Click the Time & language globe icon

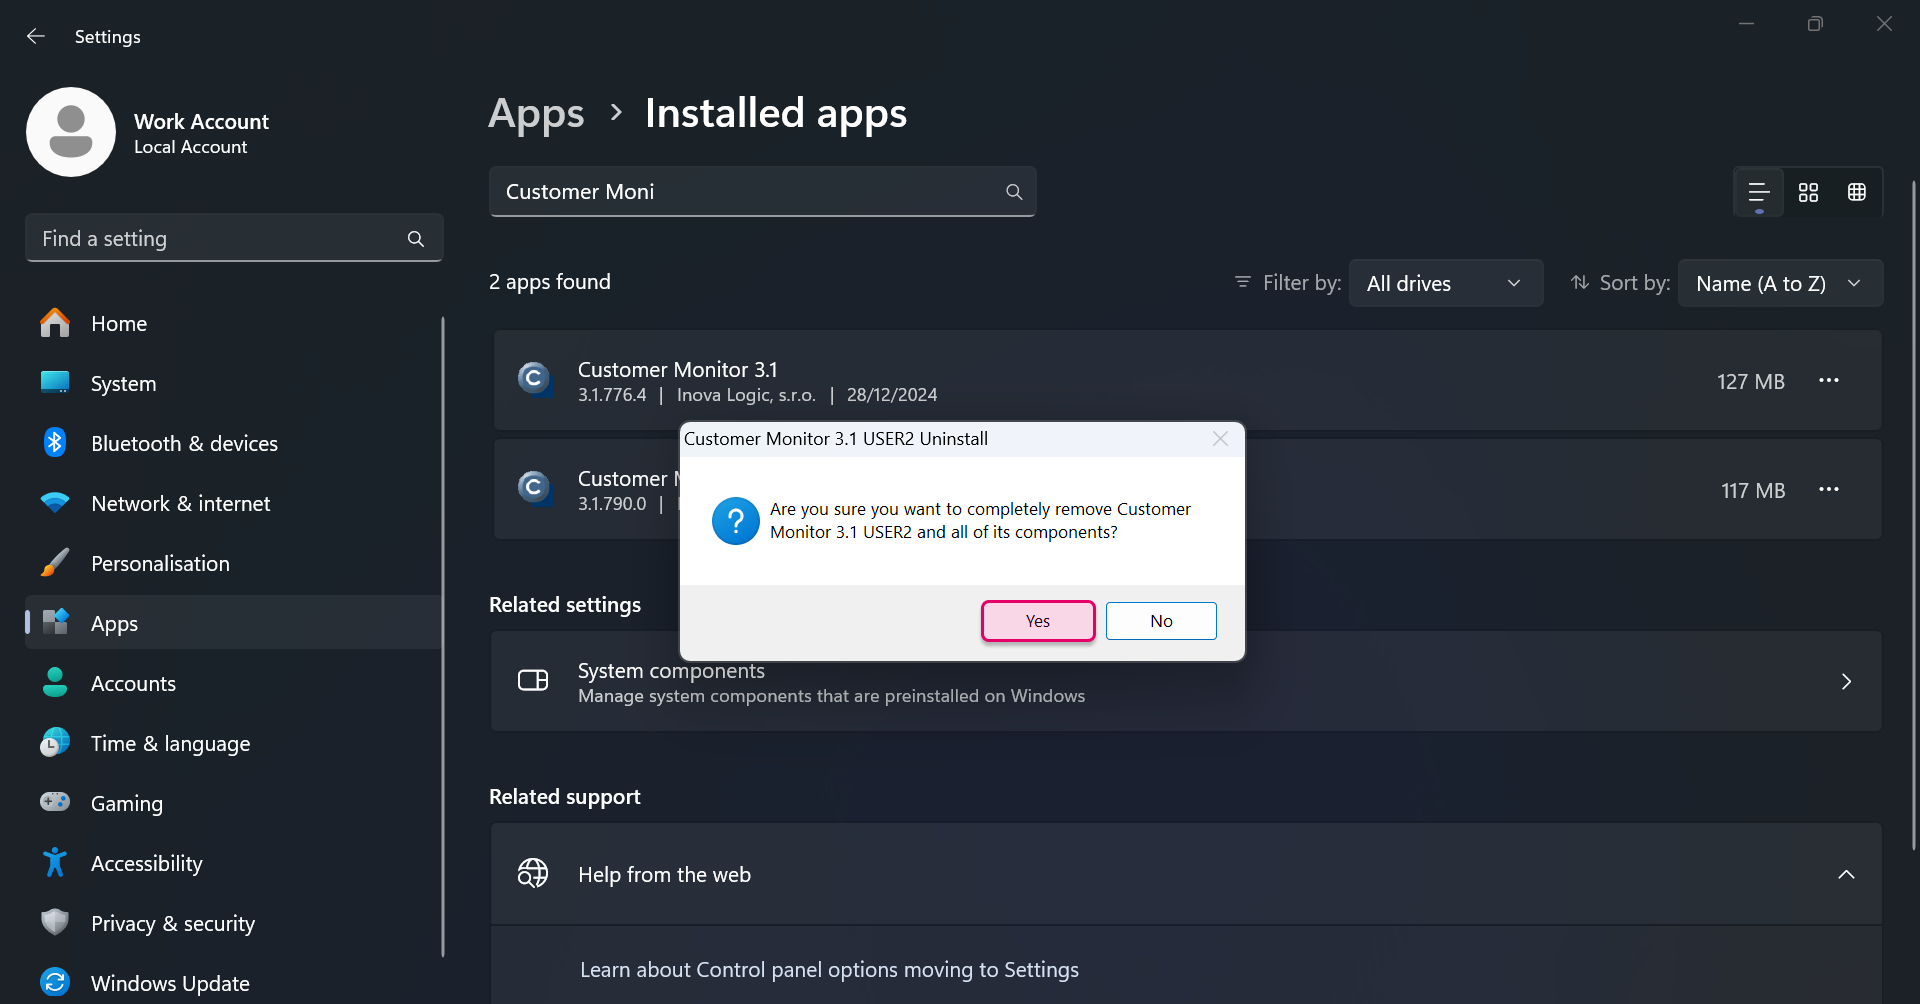(55, 743)
